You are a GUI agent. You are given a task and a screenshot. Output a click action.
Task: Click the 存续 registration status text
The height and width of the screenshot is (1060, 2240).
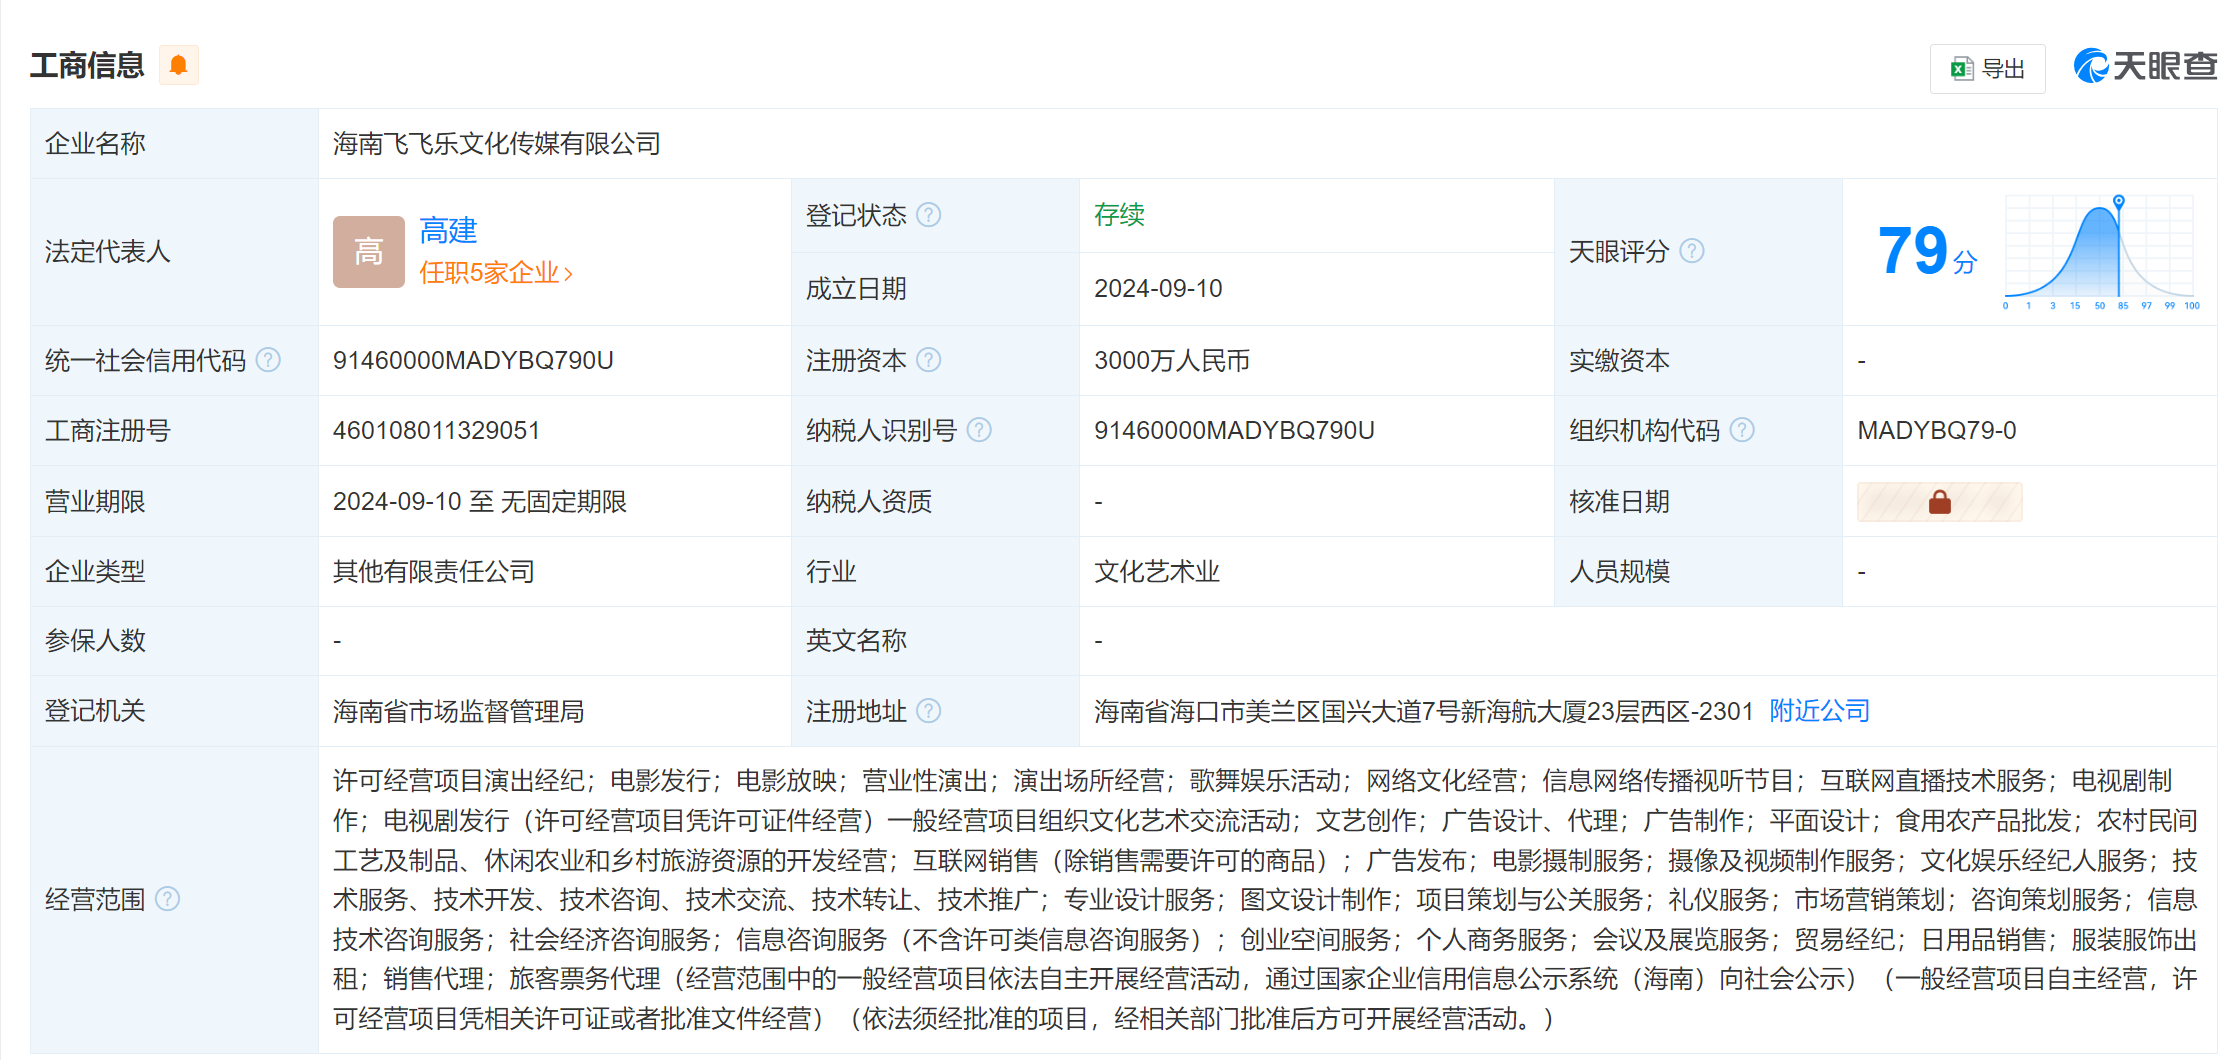point(1119,215)
